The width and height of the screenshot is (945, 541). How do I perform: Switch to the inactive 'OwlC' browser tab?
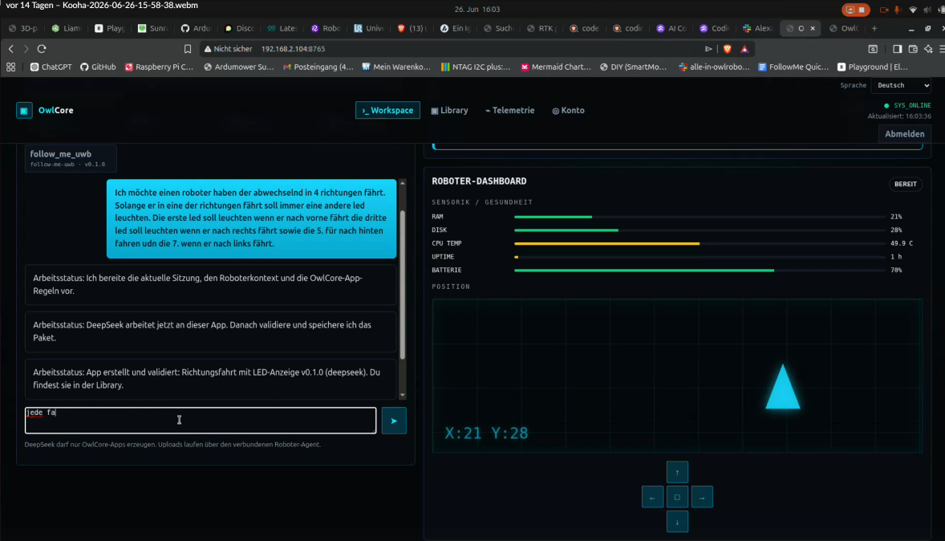click(844, 28)
